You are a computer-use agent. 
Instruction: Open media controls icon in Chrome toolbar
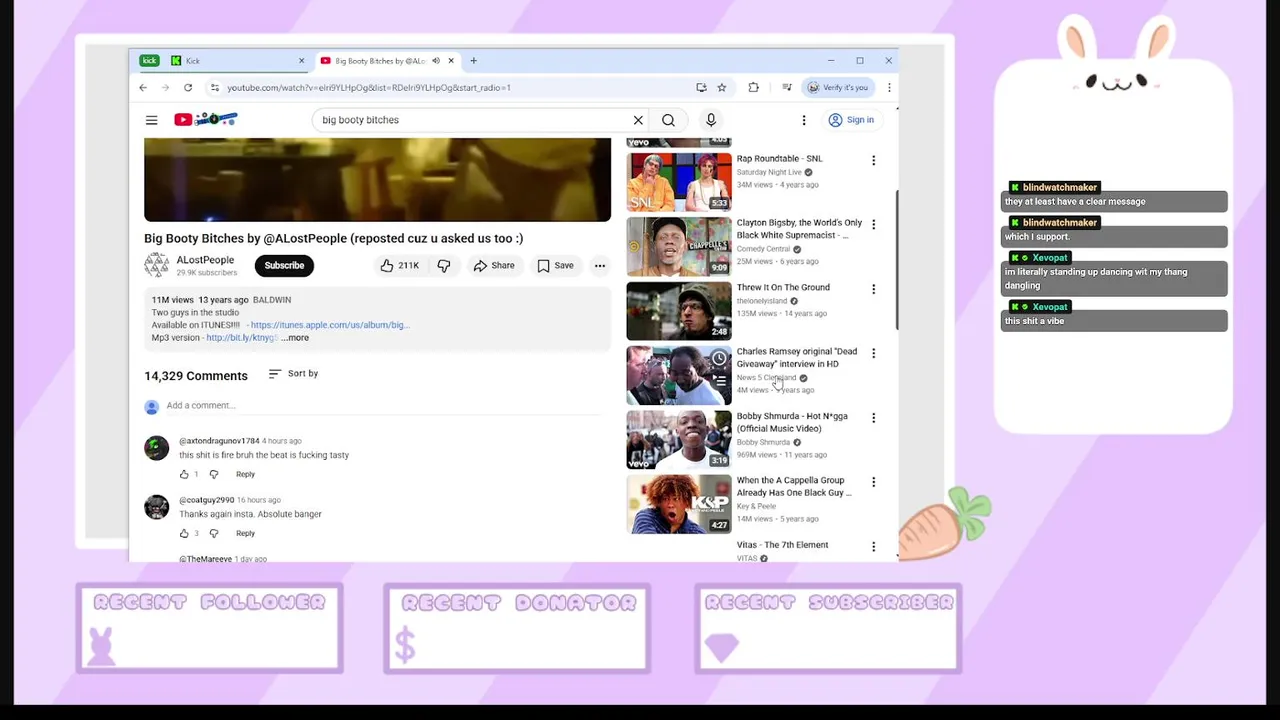click(x=787, y=88)
